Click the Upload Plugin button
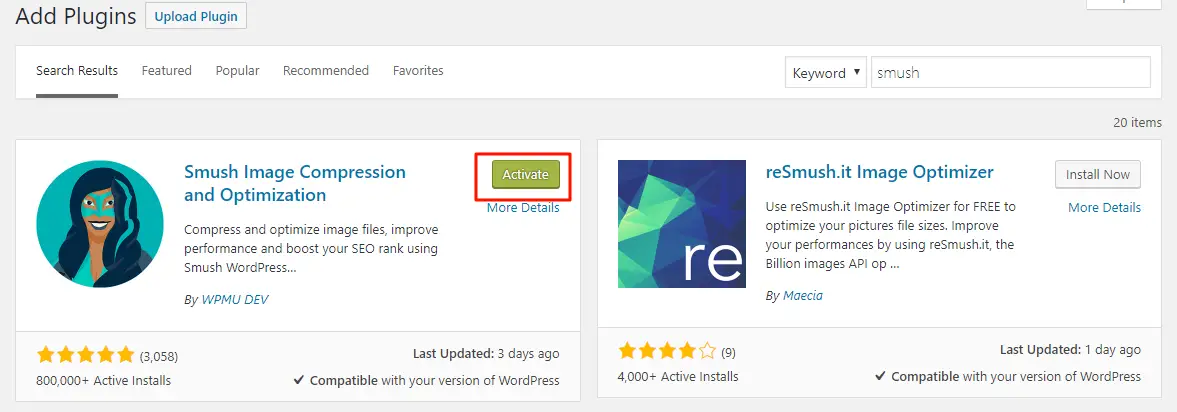This screenshot has width=1177, height=412. 196,16
